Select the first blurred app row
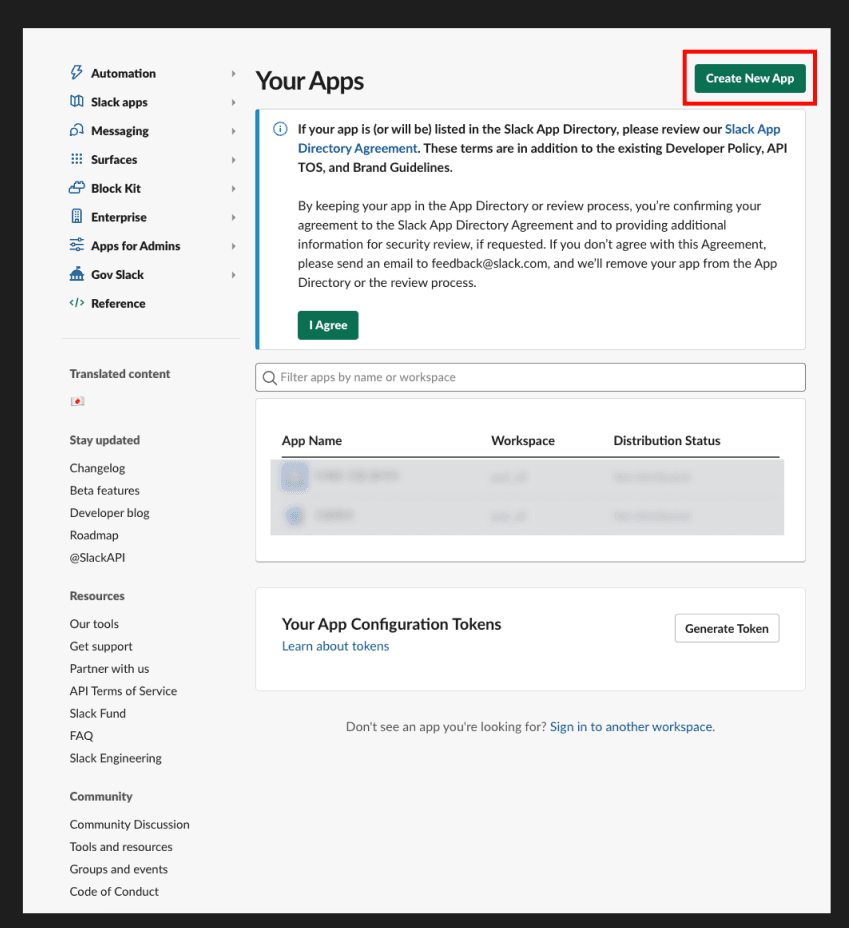 tap(527, 476)
